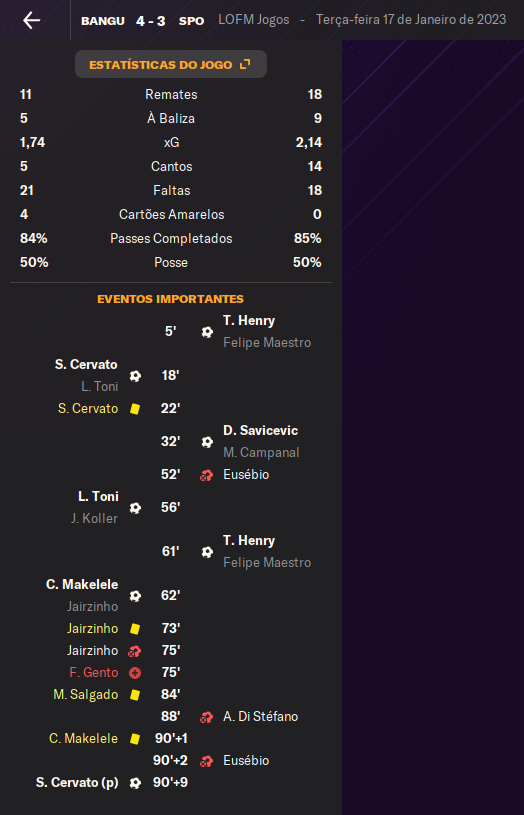Viewport: 524px width, 815px height.
Task: Click goal icon at 5' for T. Henry
Action: (207, 332)
